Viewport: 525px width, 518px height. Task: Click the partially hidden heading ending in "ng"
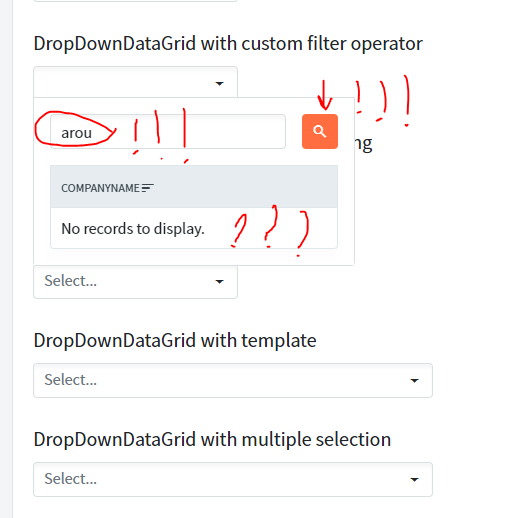[x=364, y=144]
